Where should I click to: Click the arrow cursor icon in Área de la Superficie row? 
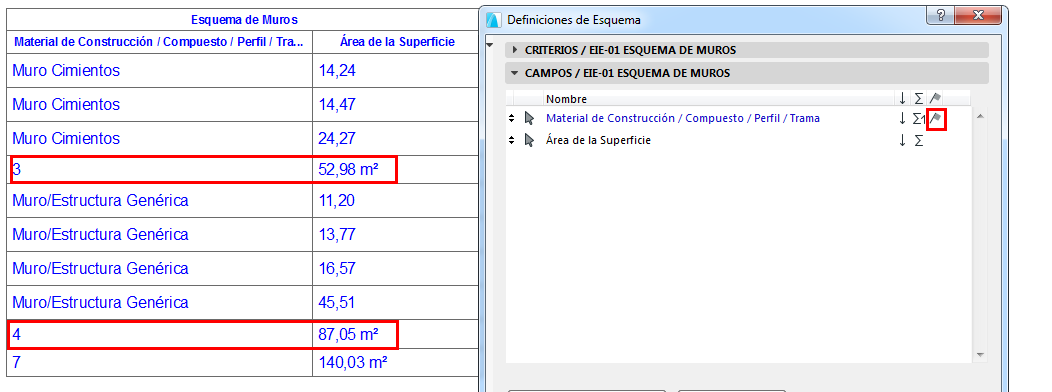(x=529, y=141)
